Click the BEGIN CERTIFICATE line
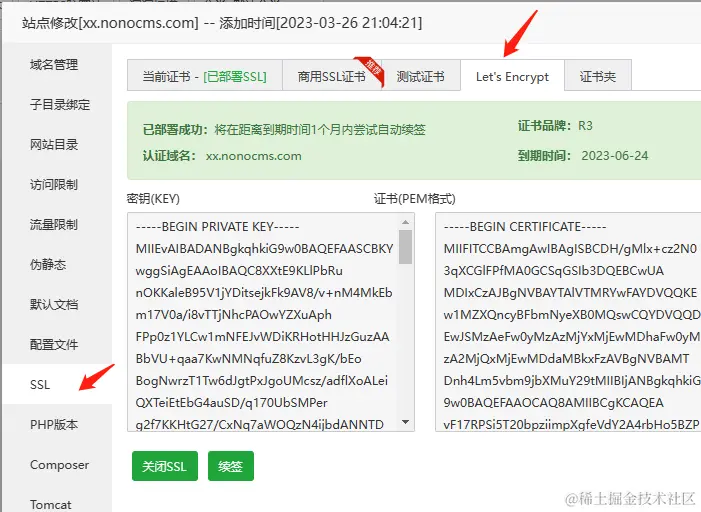701x512 pixels. click(525, 227)
